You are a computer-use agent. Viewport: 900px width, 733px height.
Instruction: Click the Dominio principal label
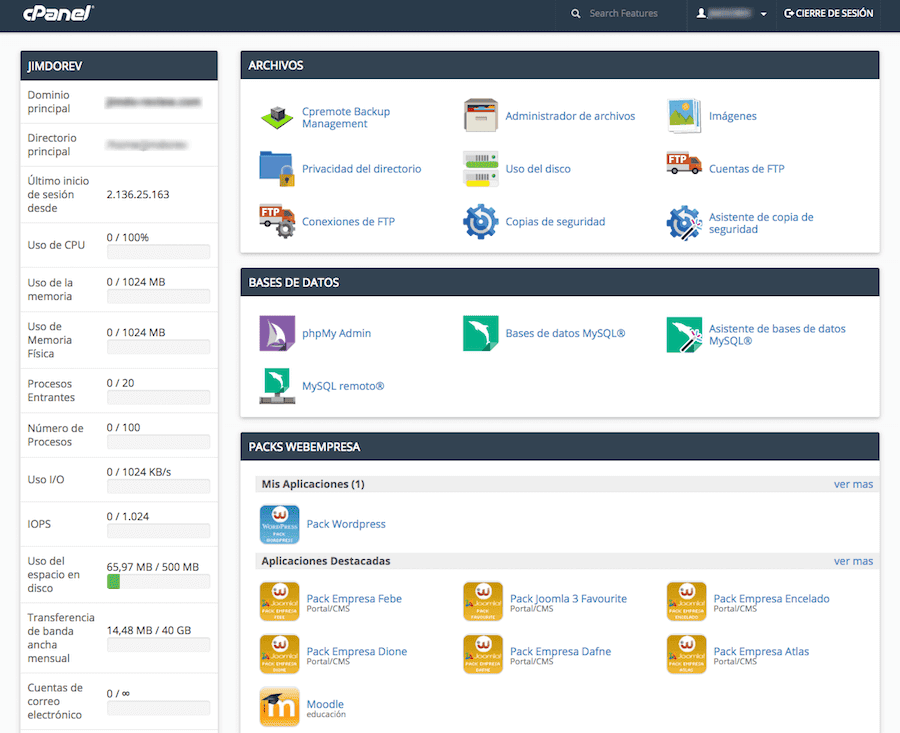49,102
